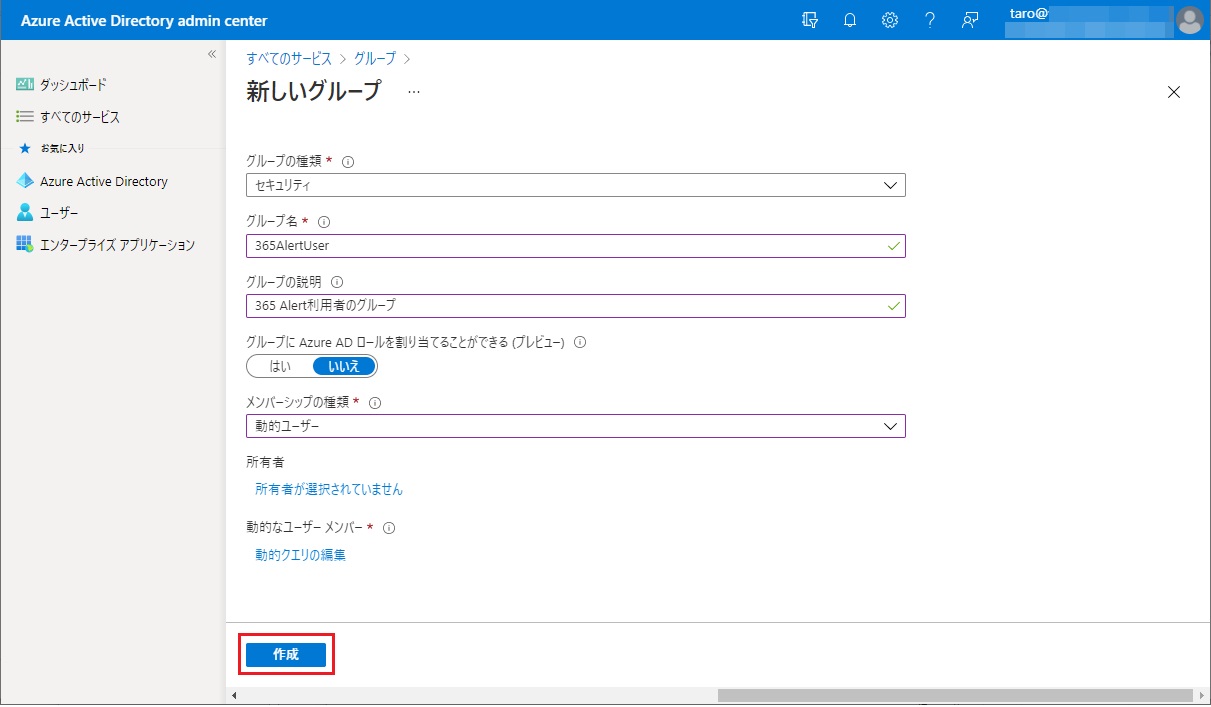This screenshot has width=1211, height=707.
Task: Click info icon next to グループ名
Action: point(323,222)
